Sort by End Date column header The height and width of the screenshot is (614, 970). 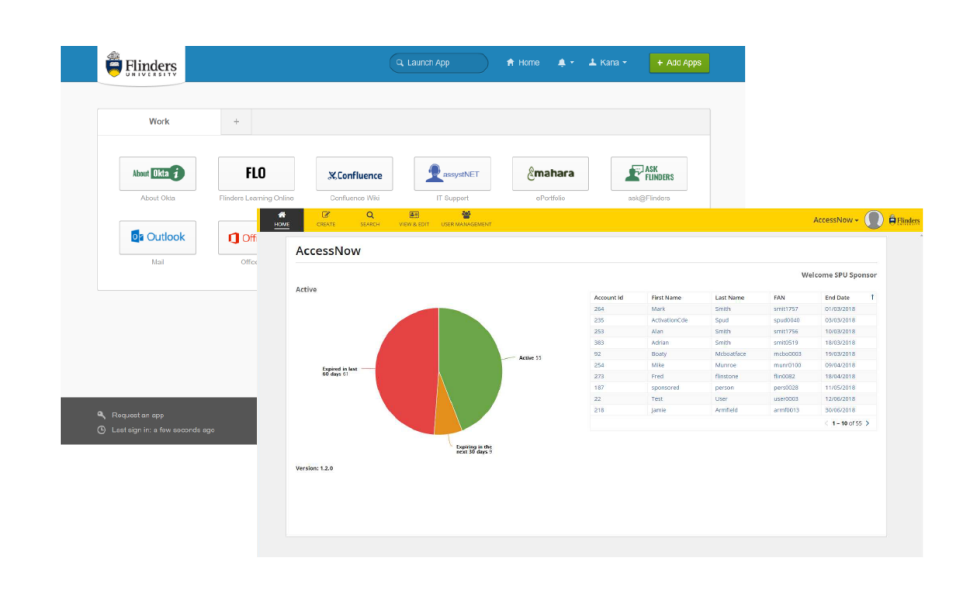[837, 297]
